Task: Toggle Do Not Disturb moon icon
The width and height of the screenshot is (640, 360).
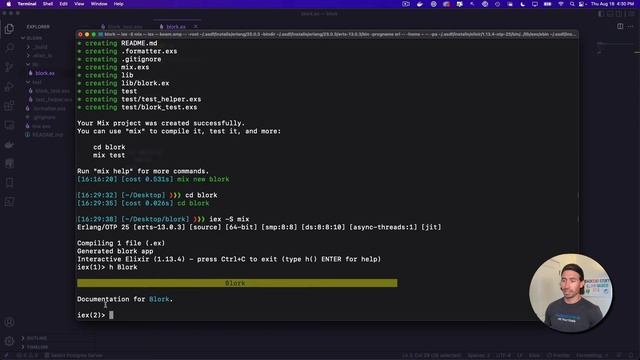Action: 522,4
